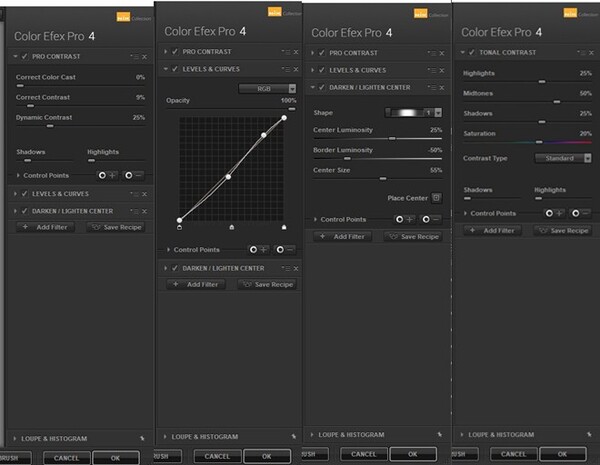
Task: Remove control point under expanded Pro Contrast settings
Action: click(x=134, y=175)
